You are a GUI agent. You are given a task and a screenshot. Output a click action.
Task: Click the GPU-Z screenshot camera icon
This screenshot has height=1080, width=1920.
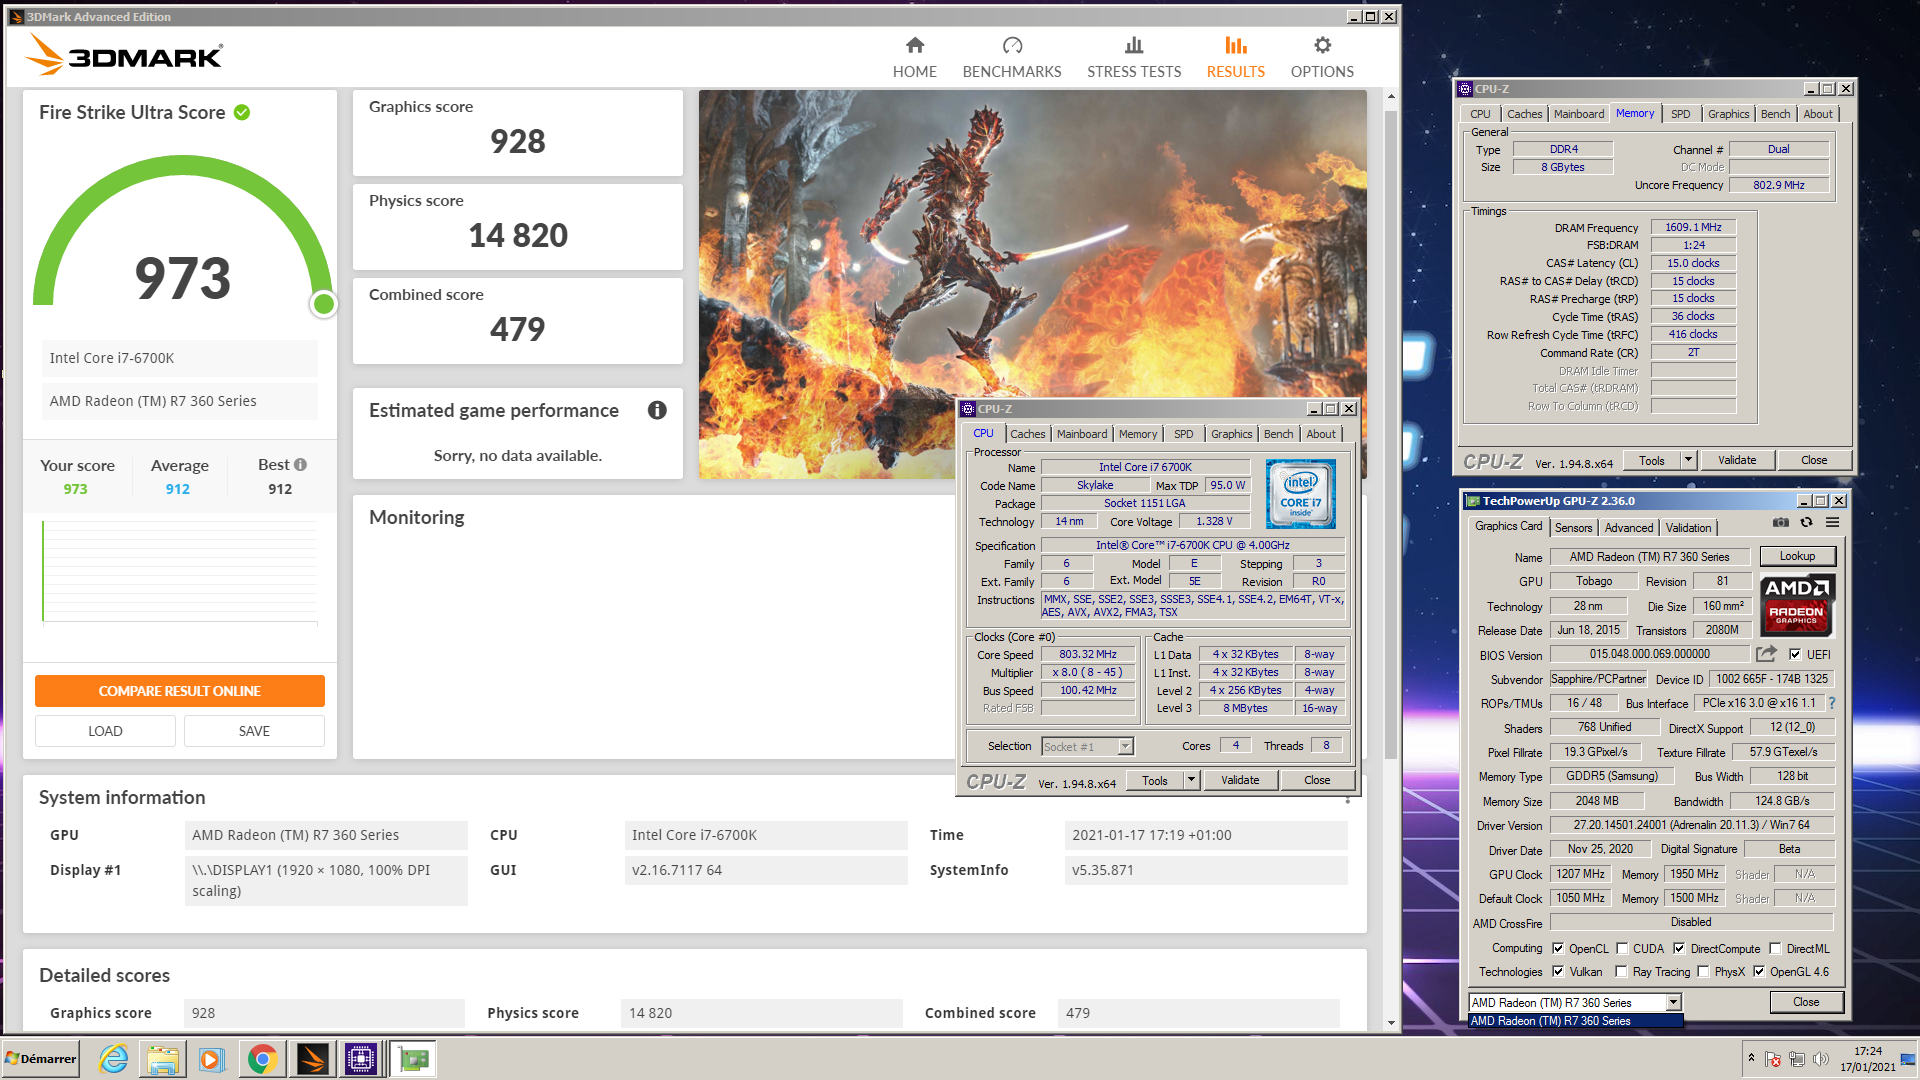point(1781,522)
